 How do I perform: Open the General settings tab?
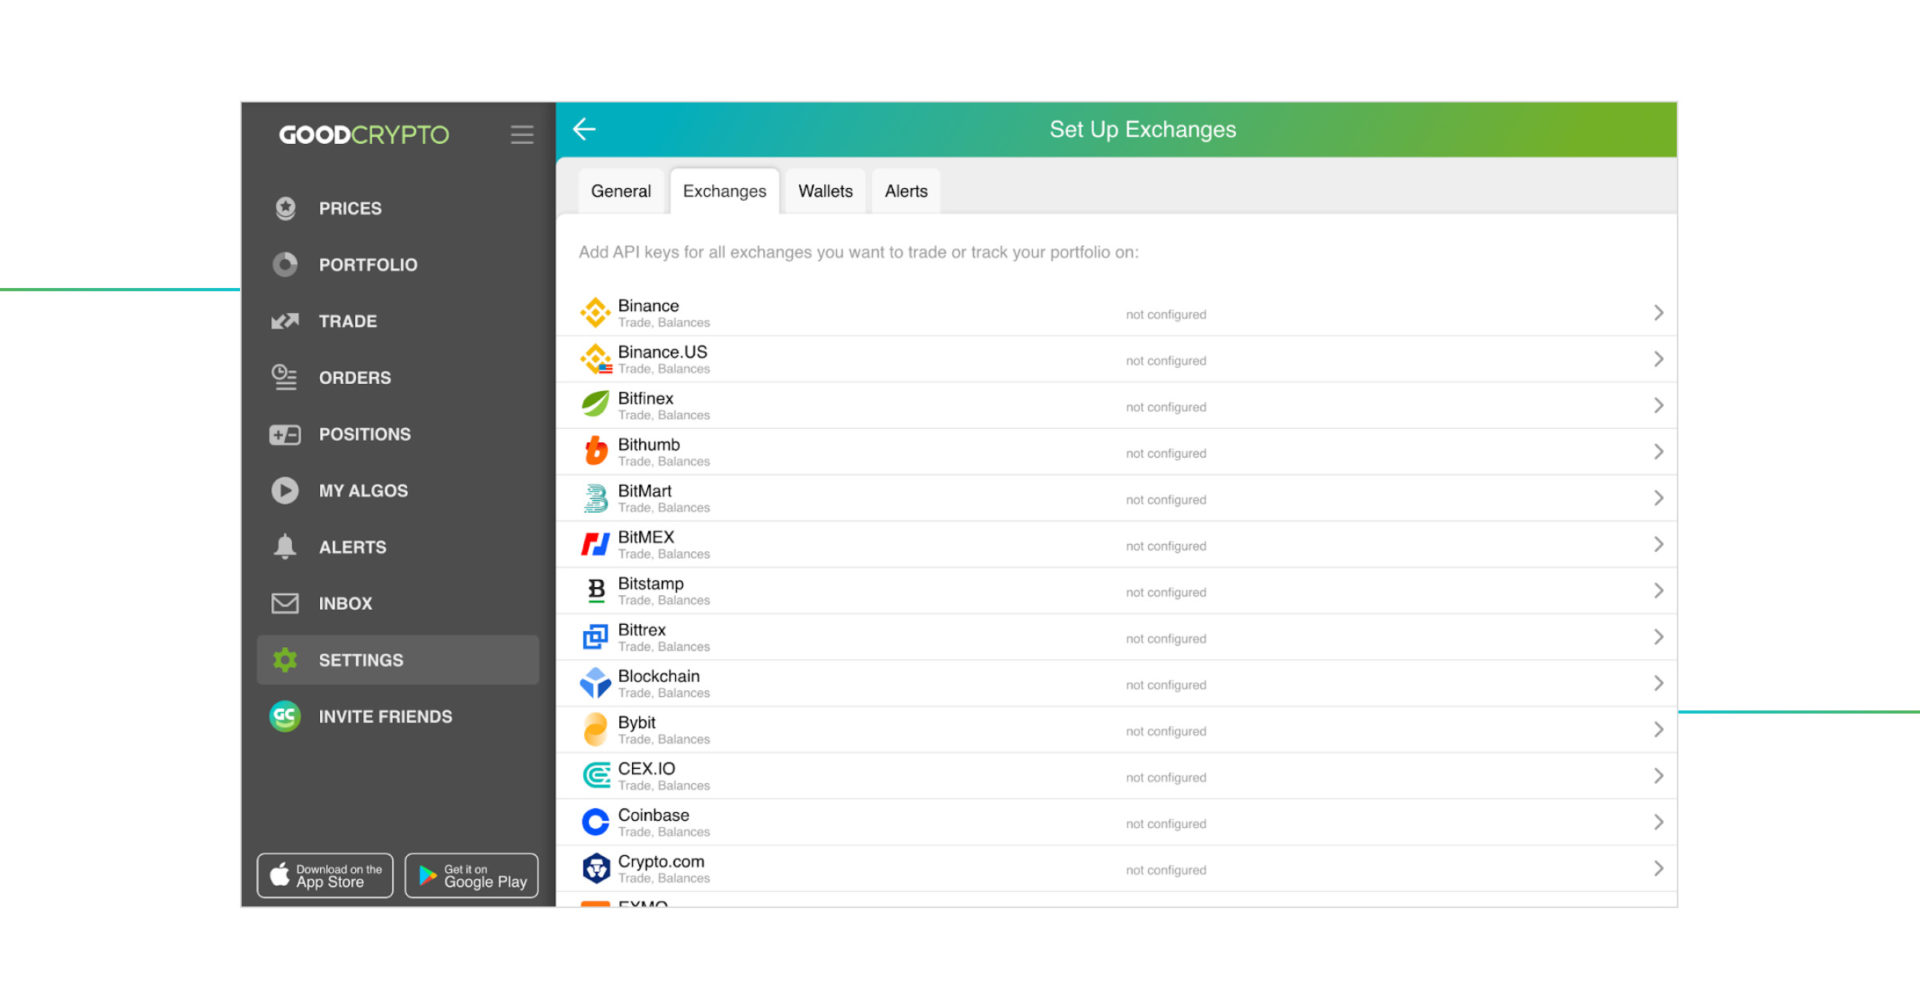click(620, 191)
